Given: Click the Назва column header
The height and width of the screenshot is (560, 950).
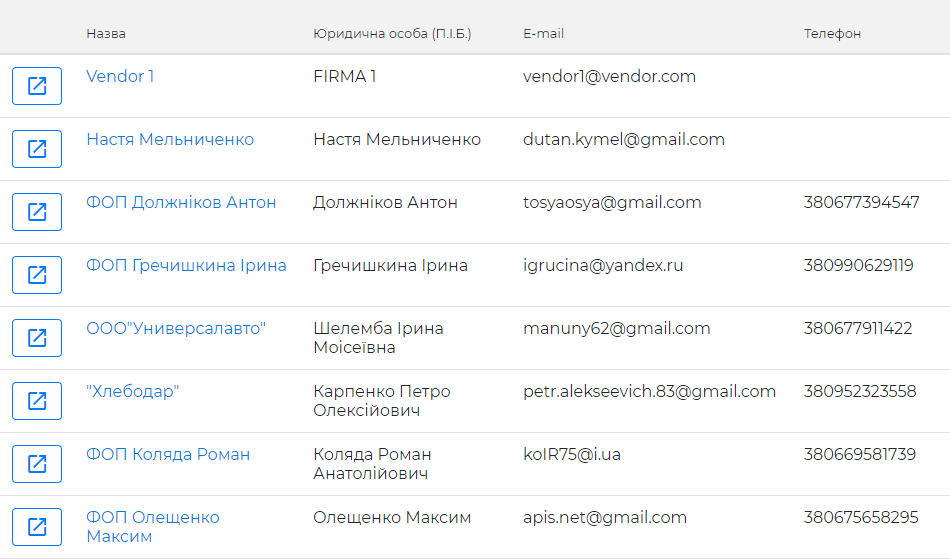Looking at the screenshot, I should (x=106, y=34).
